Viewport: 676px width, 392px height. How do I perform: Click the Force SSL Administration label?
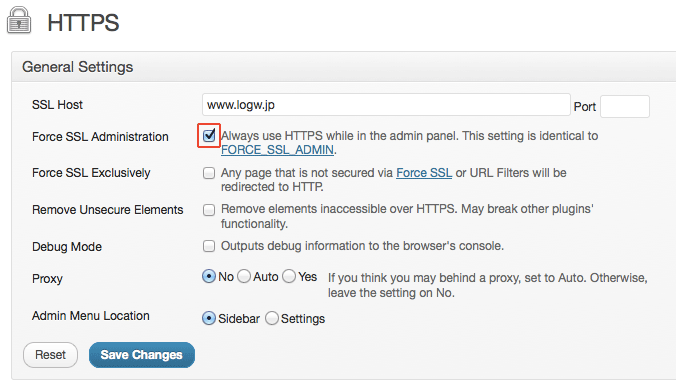(x=100, y=137)
